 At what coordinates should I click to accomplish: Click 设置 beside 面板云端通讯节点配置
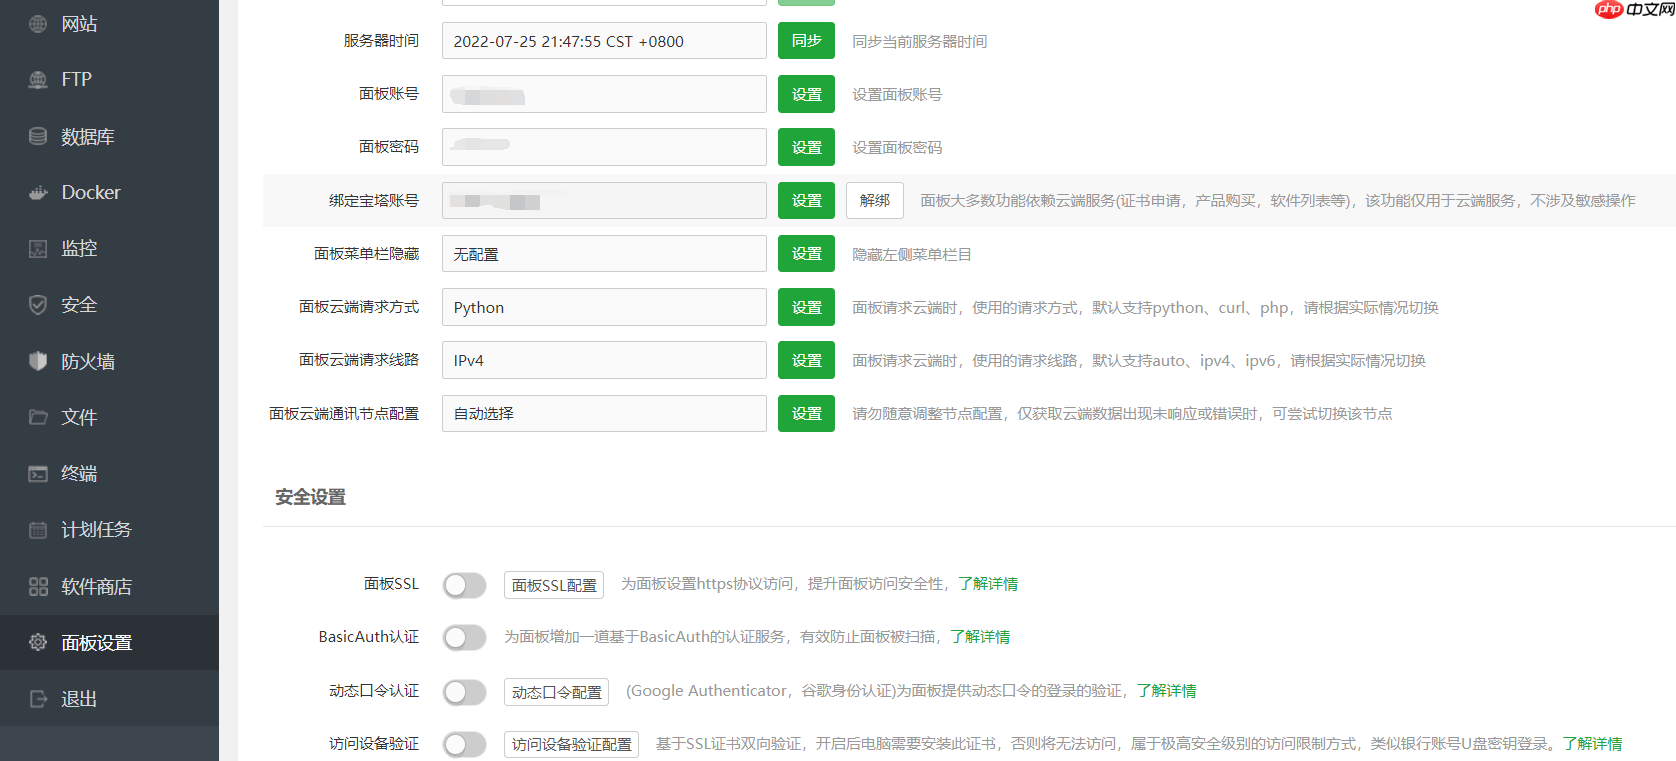(806, 413)
